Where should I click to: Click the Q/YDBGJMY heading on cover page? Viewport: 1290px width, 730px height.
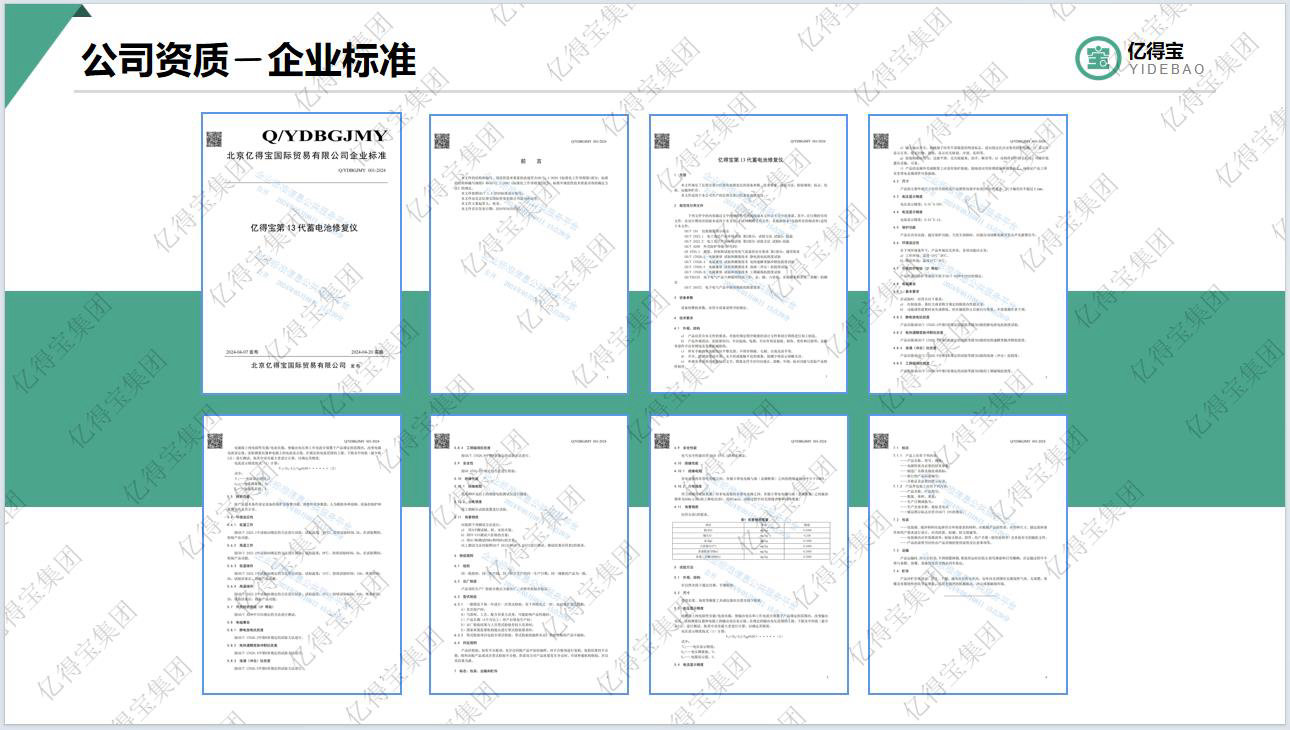click(324, 136)
